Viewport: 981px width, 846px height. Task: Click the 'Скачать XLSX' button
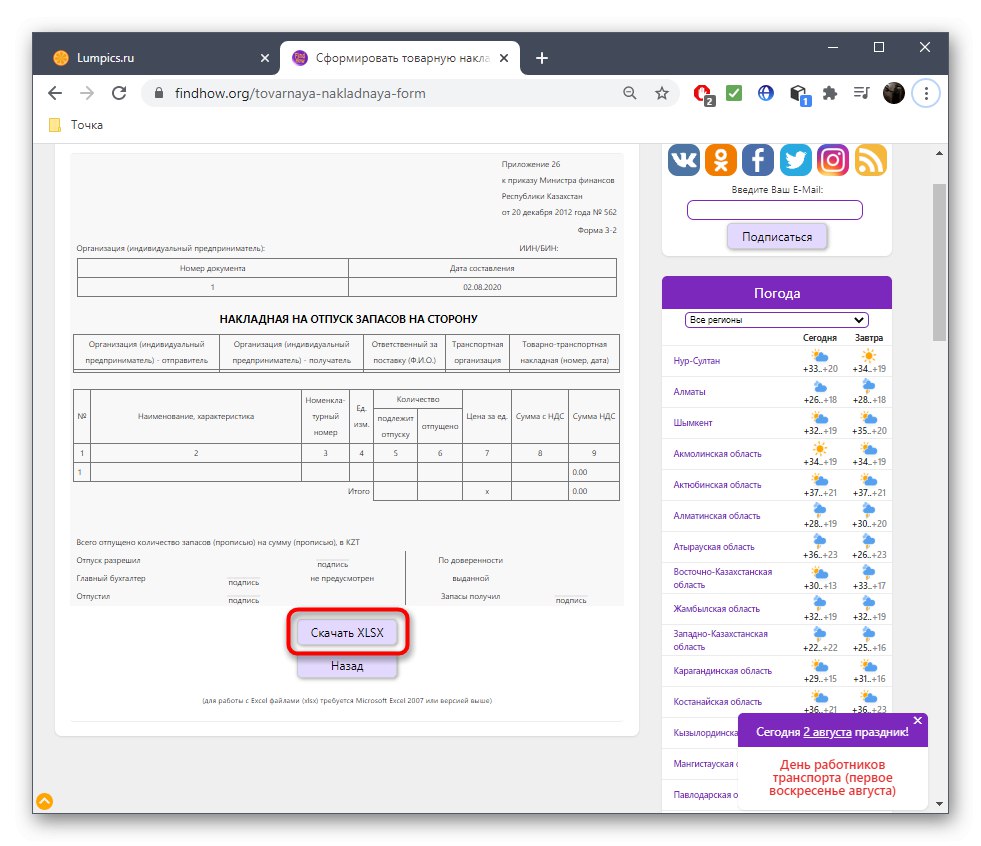pos(347,632)
